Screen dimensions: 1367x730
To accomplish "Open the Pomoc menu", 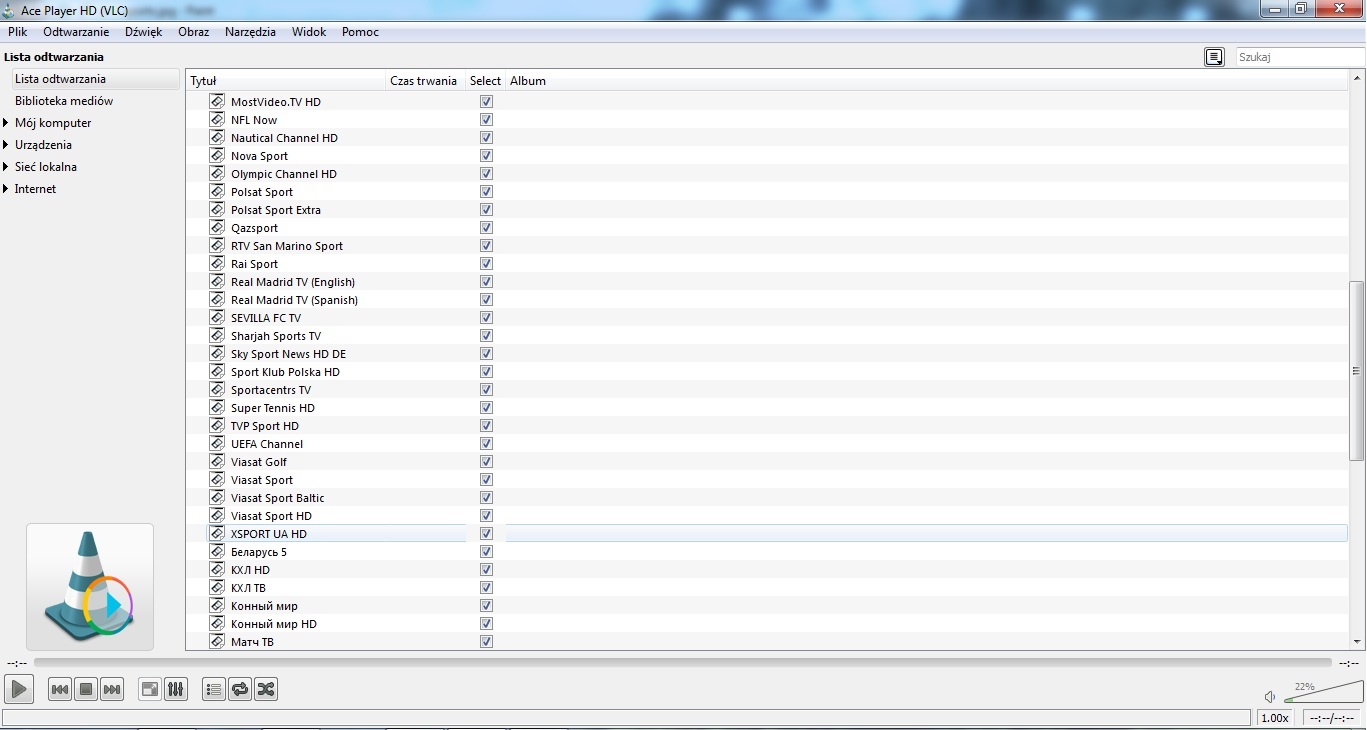I will (360, 32).
